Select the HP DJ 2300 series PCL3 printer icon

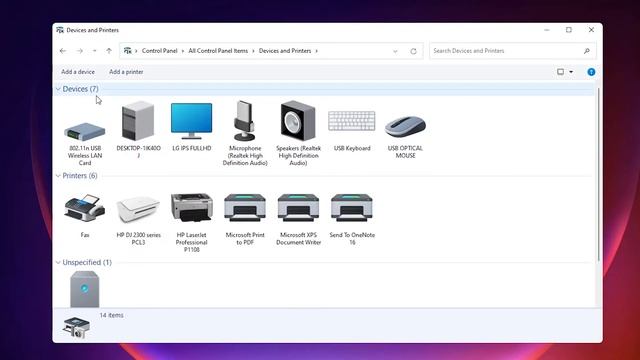(x=138, y=209)
